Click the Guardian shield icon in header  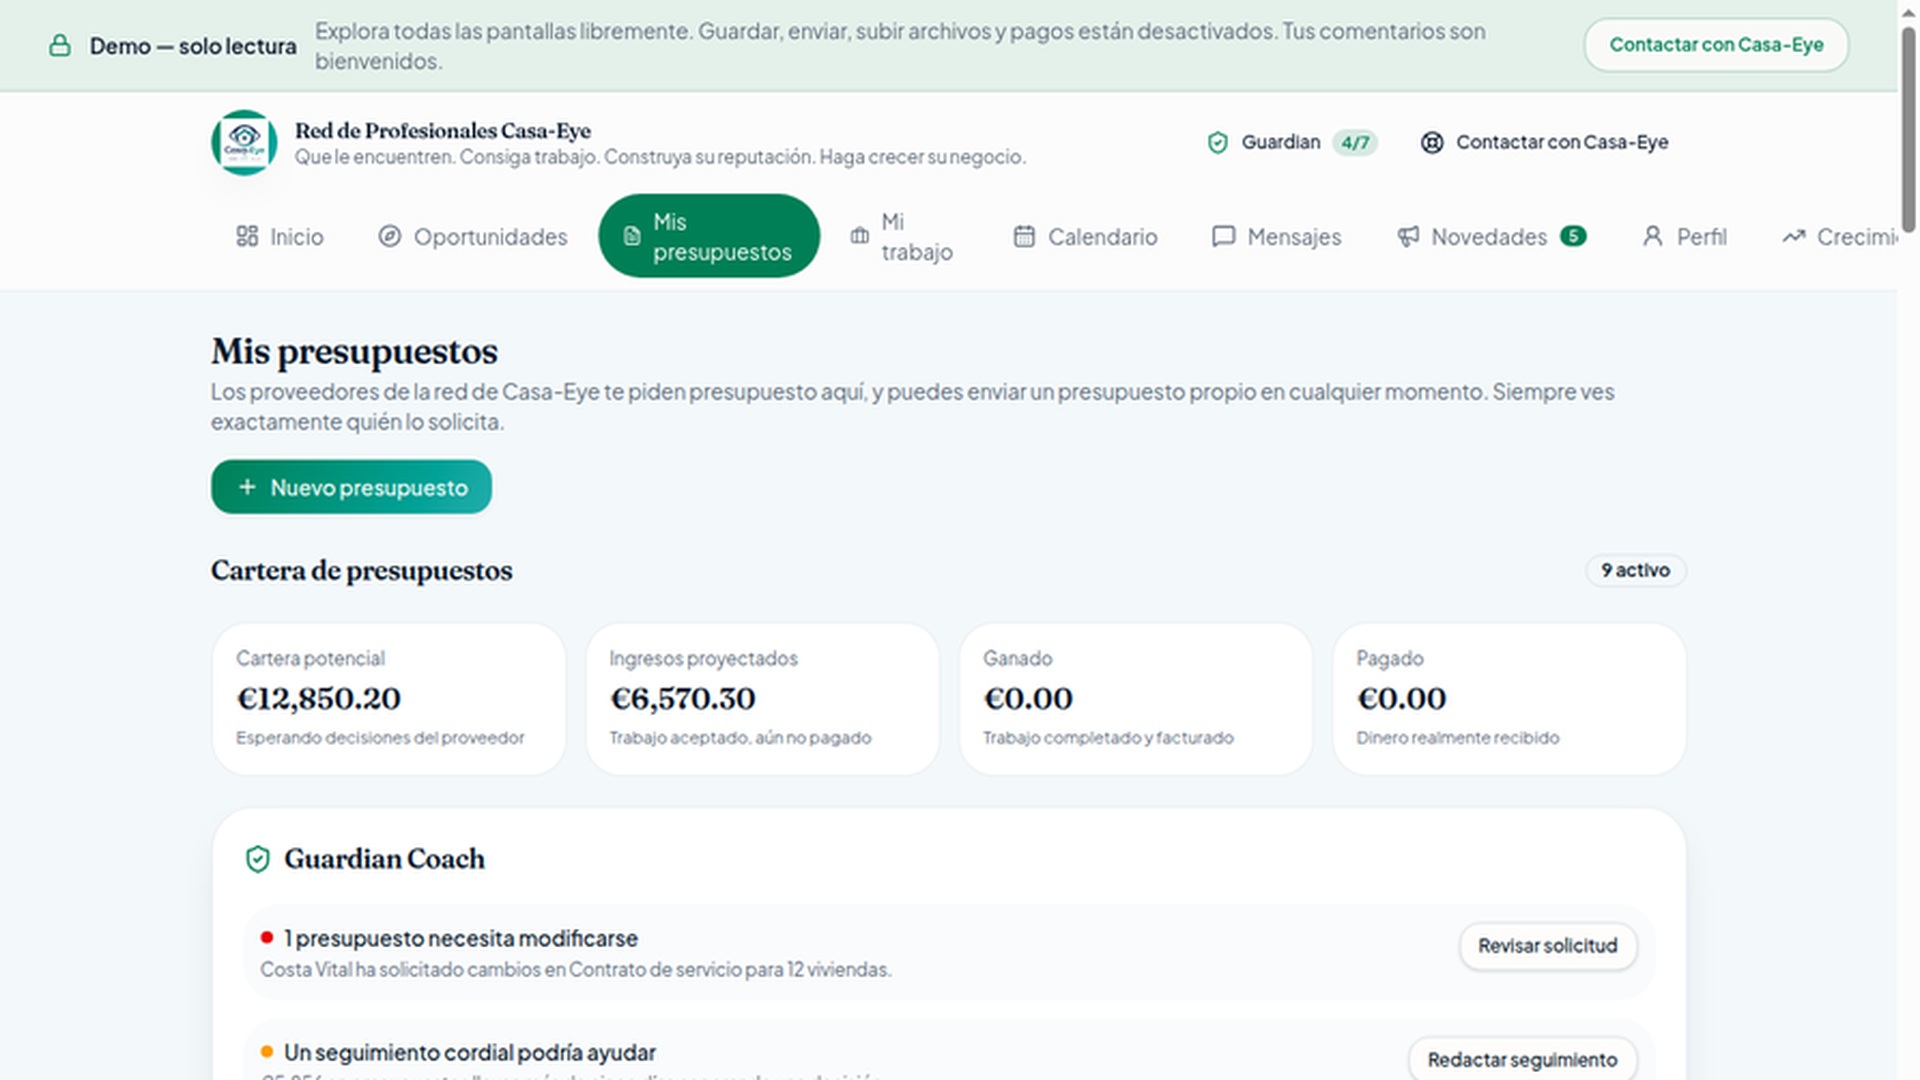1217,143
